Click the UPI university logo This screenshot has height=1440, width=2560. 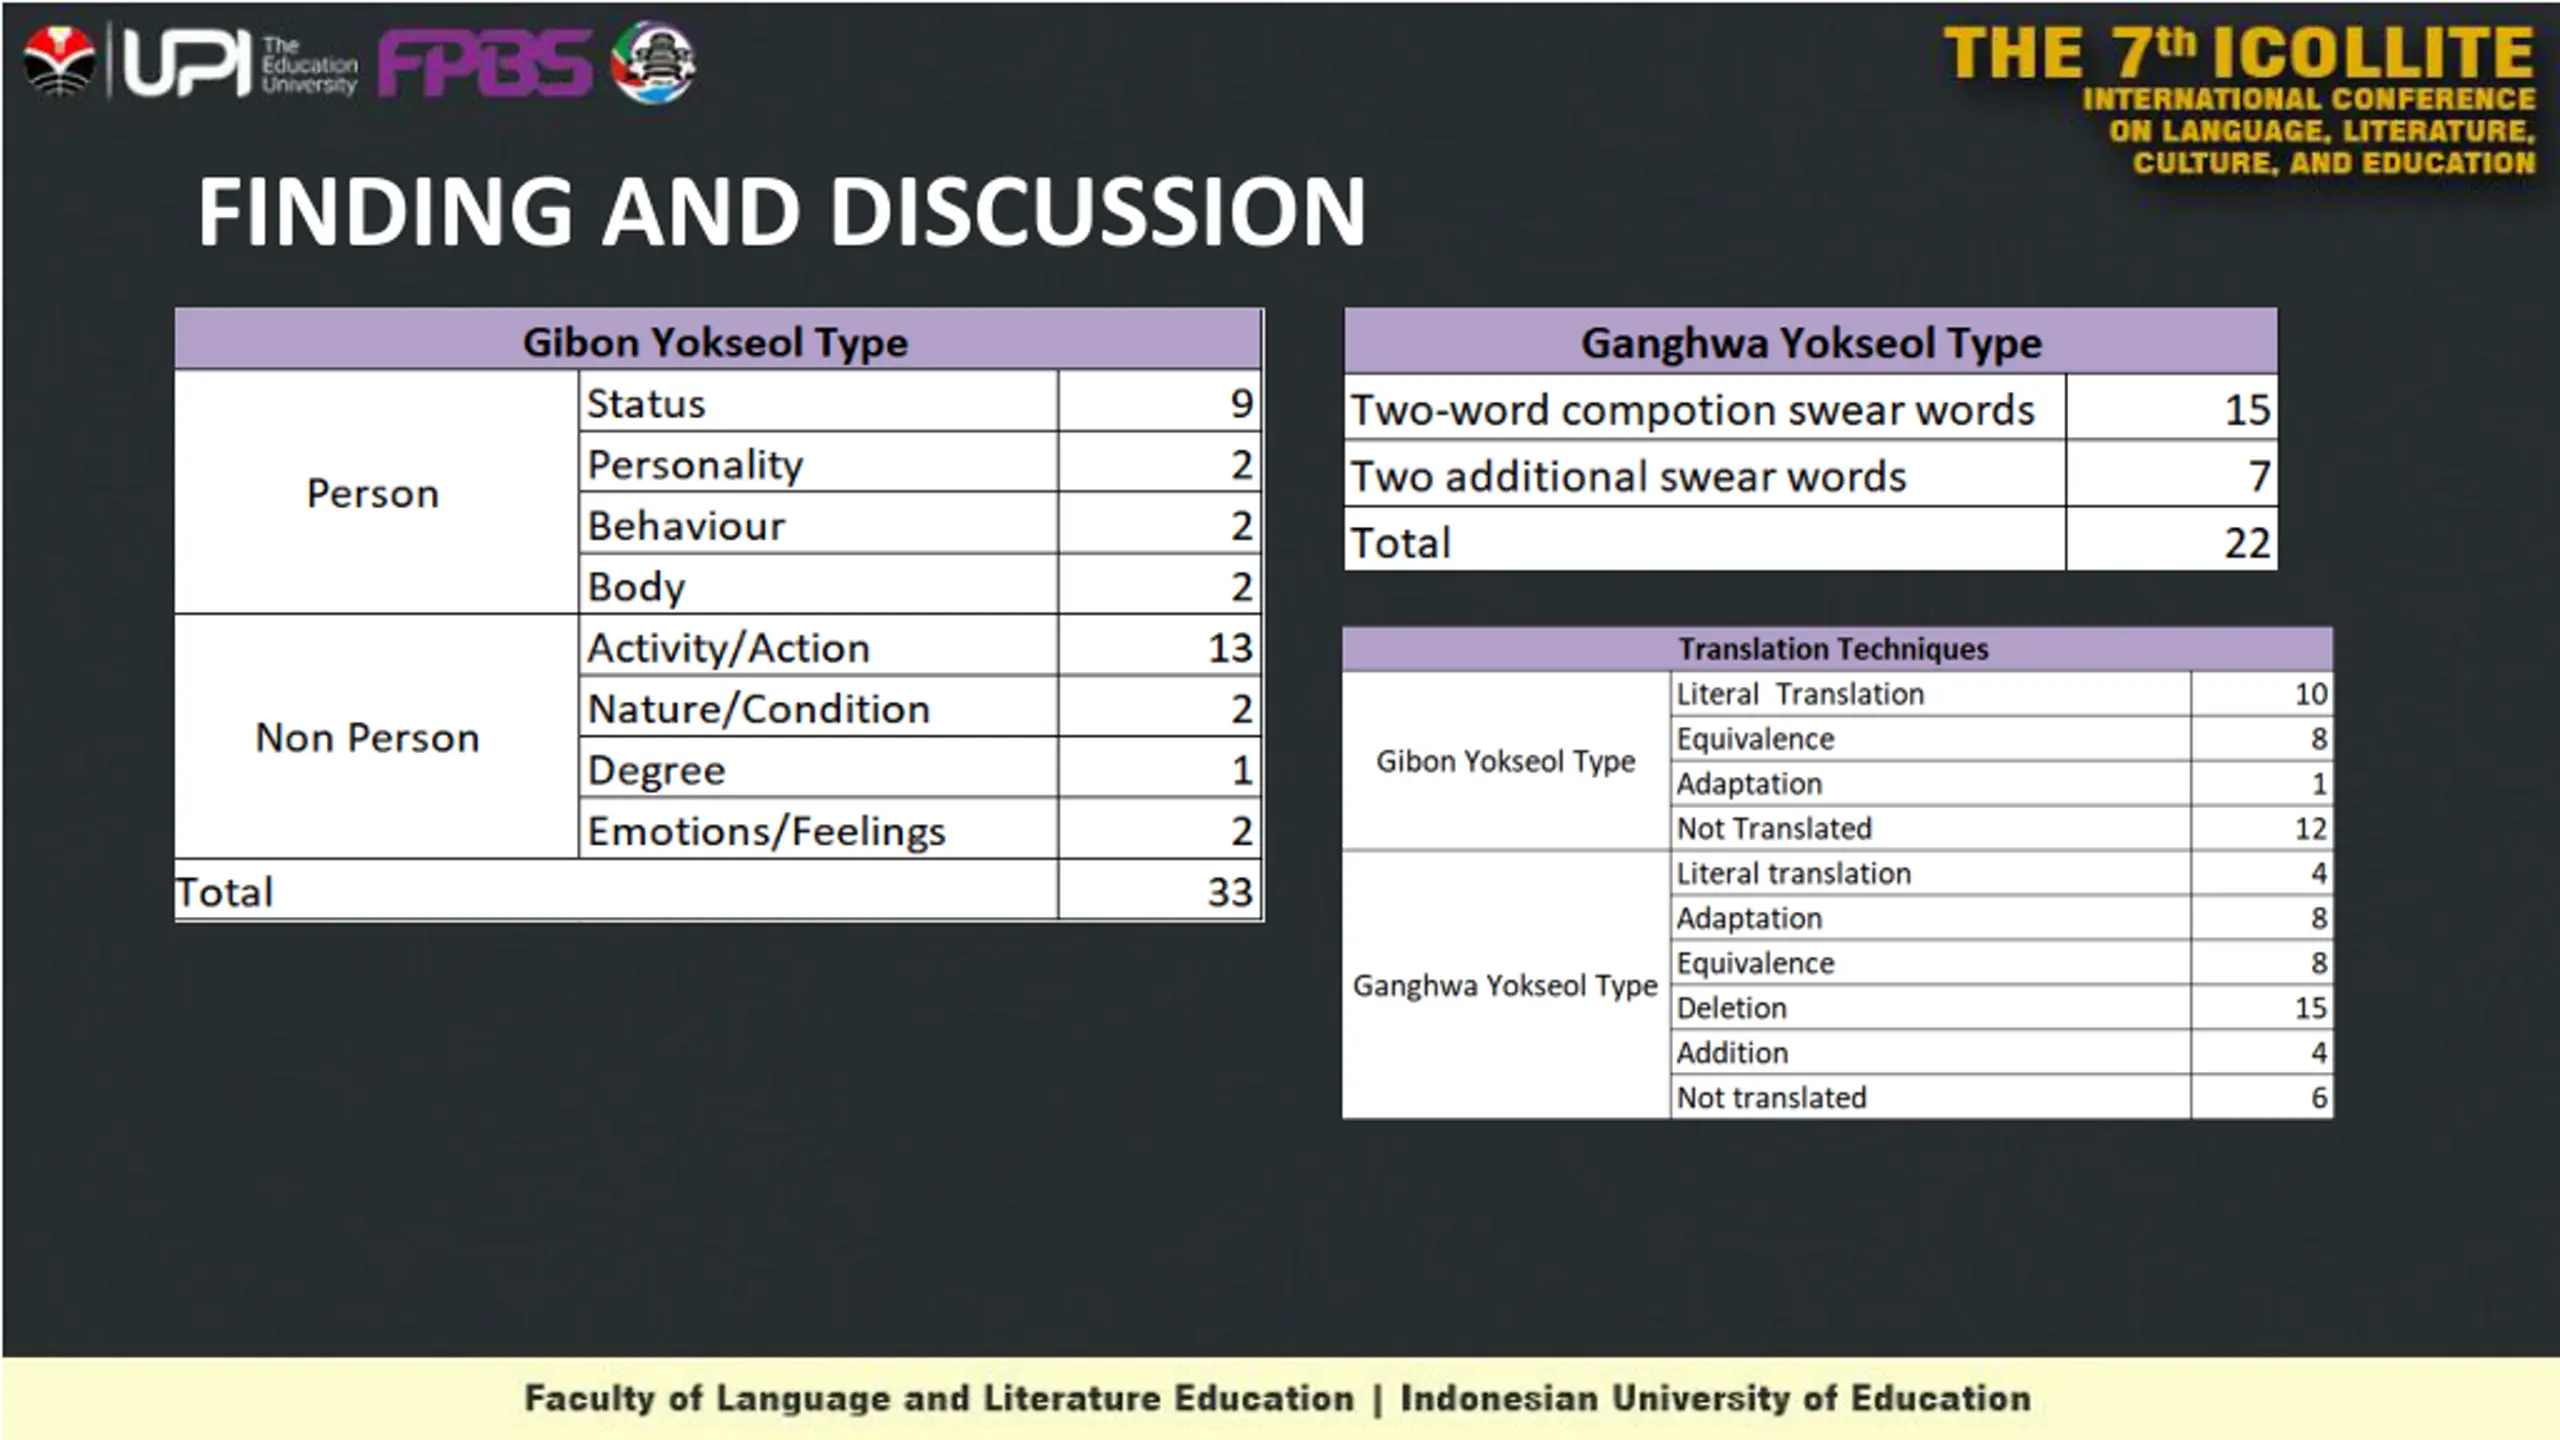pos(239,62)
